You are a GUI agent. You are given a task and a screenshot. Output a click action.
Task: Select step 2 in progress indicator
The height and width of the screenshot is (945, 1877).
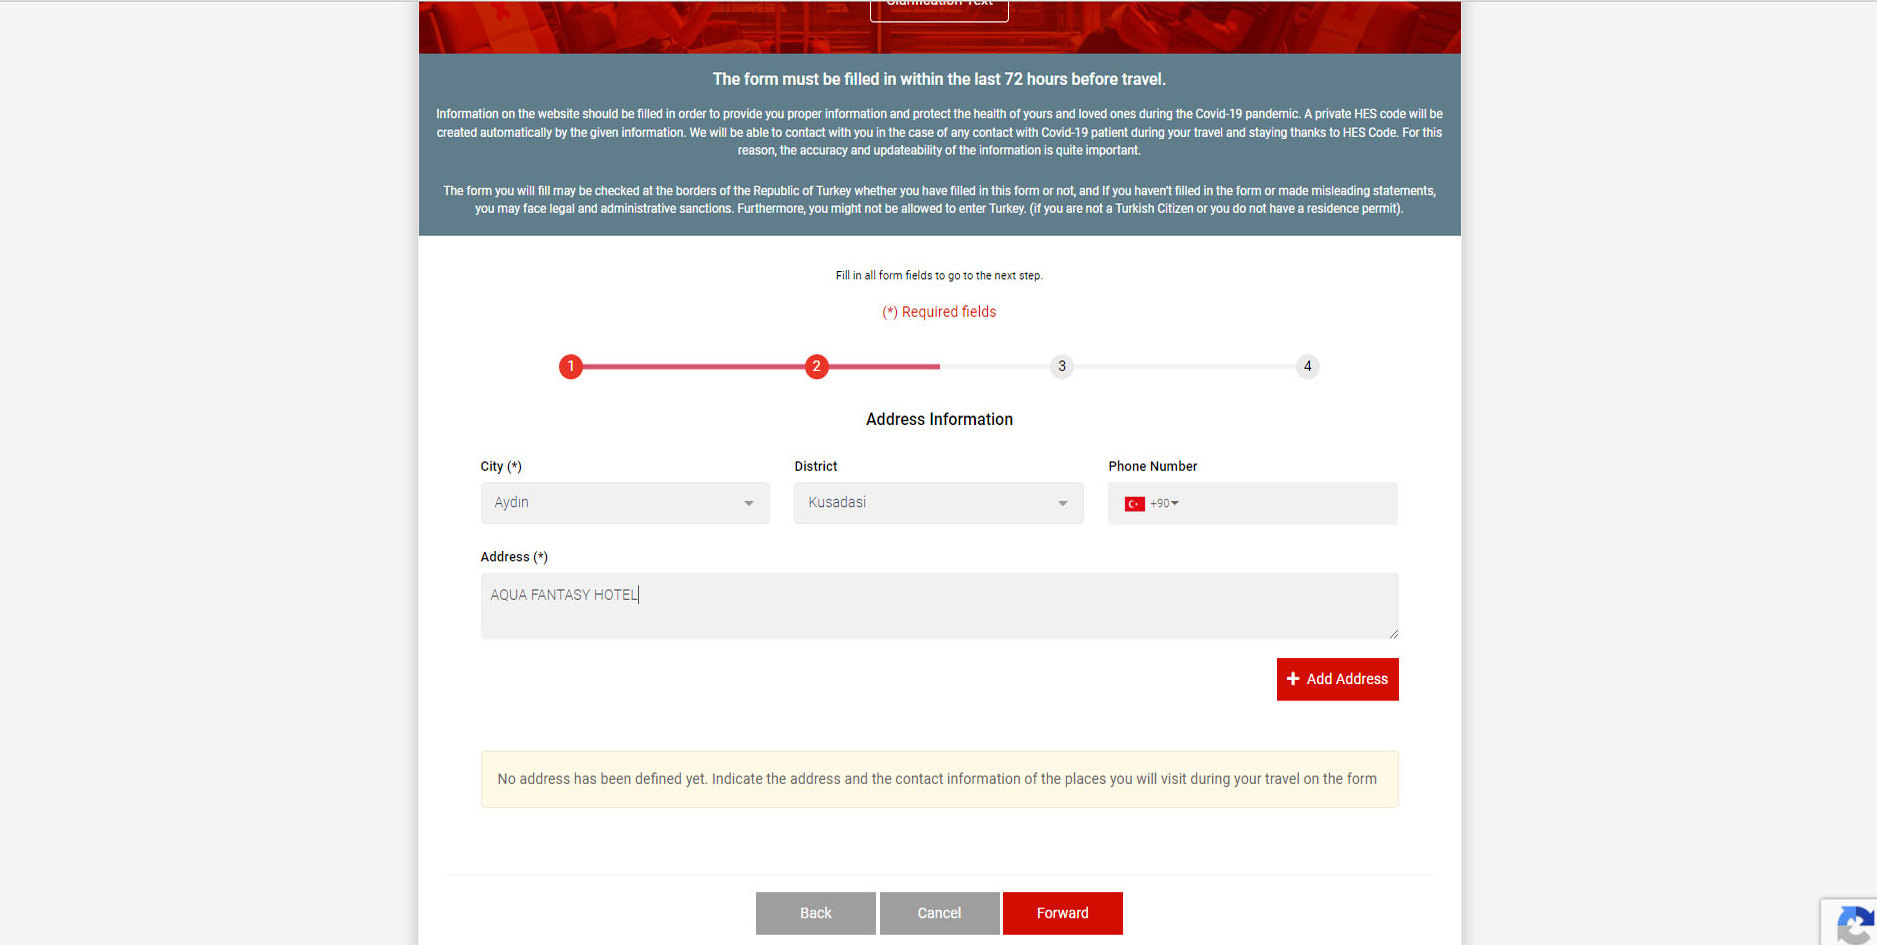pyautogui.click(x=816, y=367)
